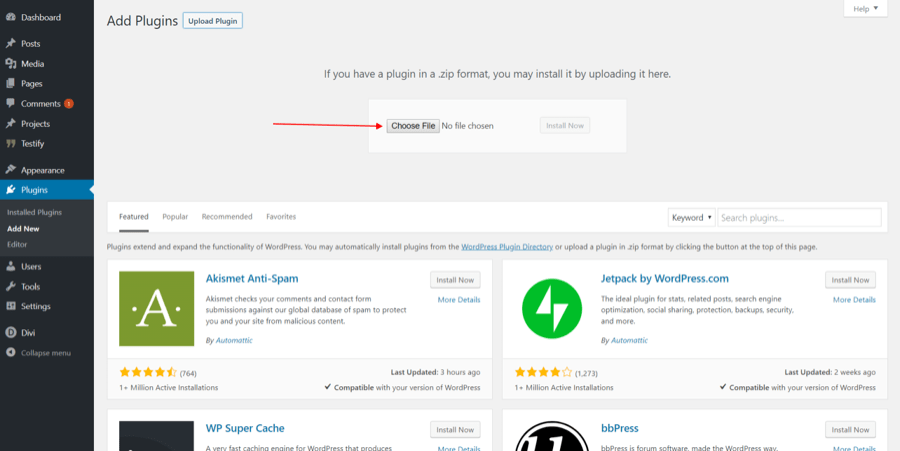Click the Install Now button beside file chooser
The image size is (900, 451).
pyautogui.click(x=565, y=126)
